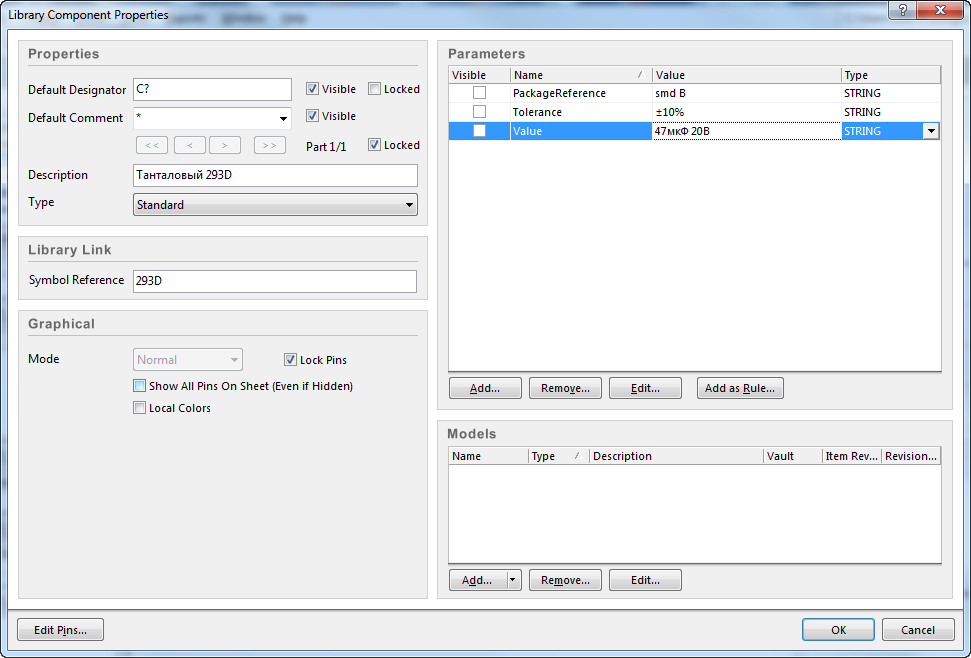Viewport: 971px width, 658px height.
Task: Click Remove... under Models
Action: pos(565,580)
